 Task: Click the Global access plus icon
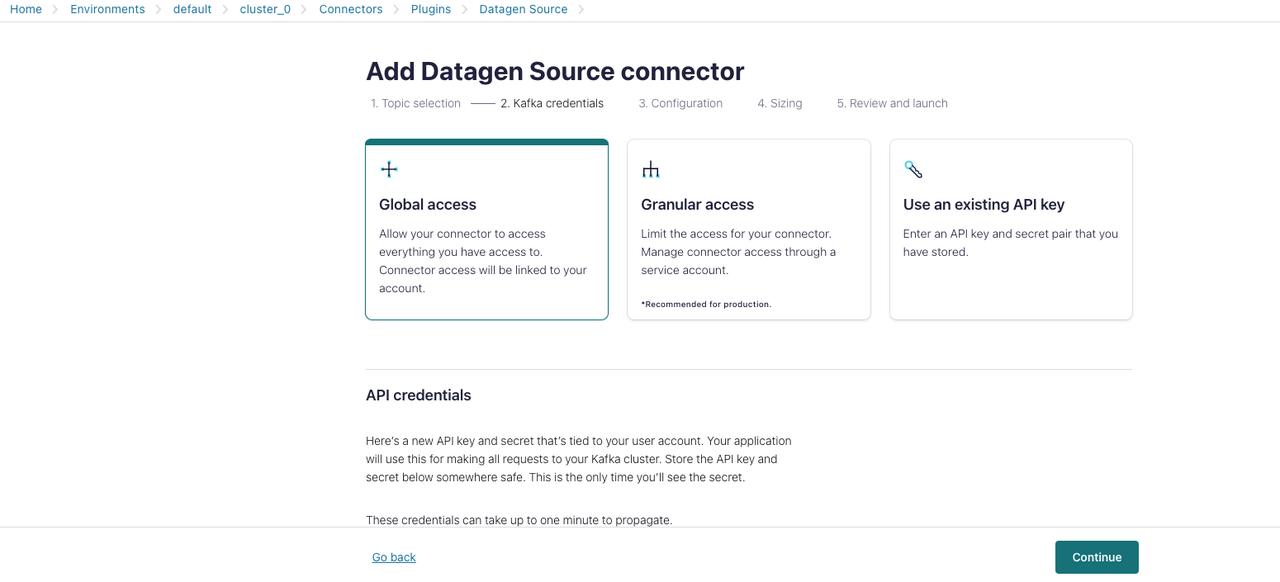click(x=389, y=169)
